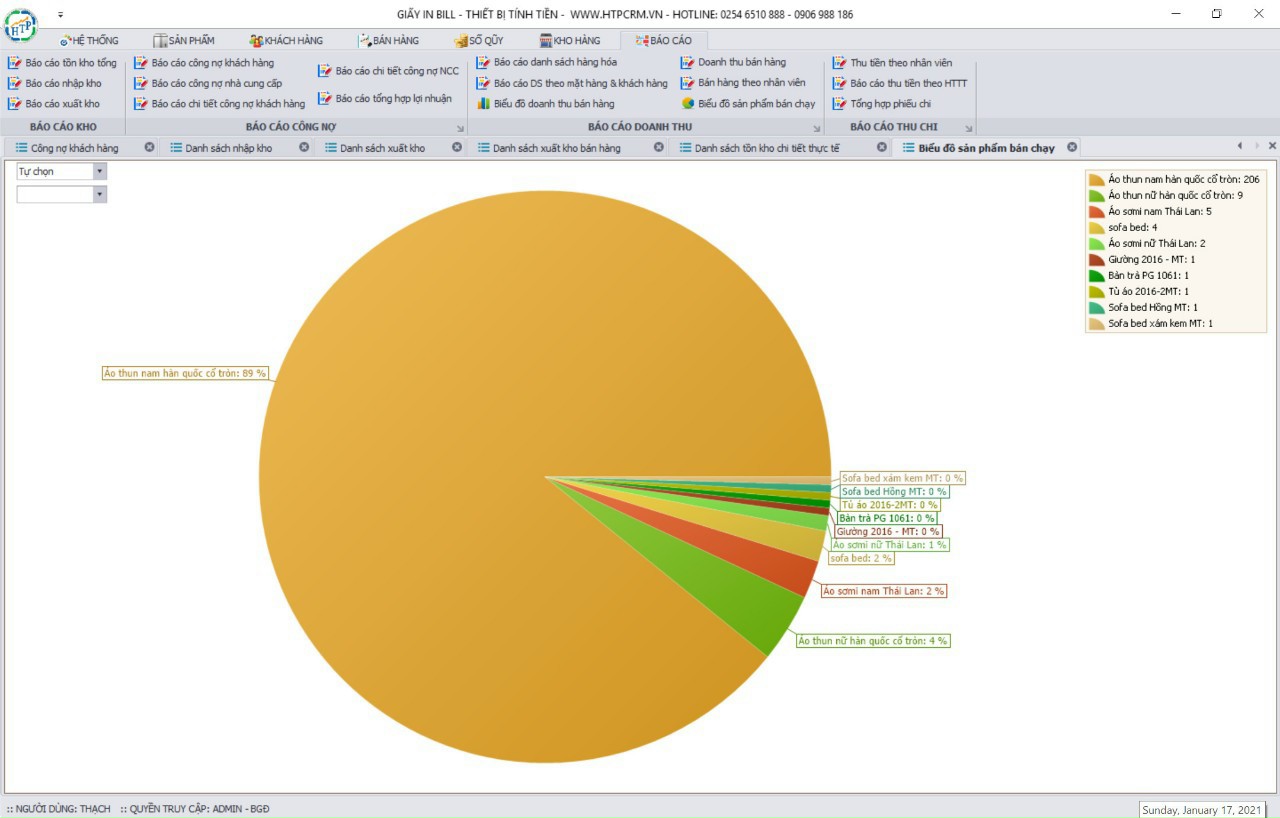Close Danh sách tồn kho chi tiết thực tế tab
The height and width of the screenshot is (818, 1280).
[882, 147]
